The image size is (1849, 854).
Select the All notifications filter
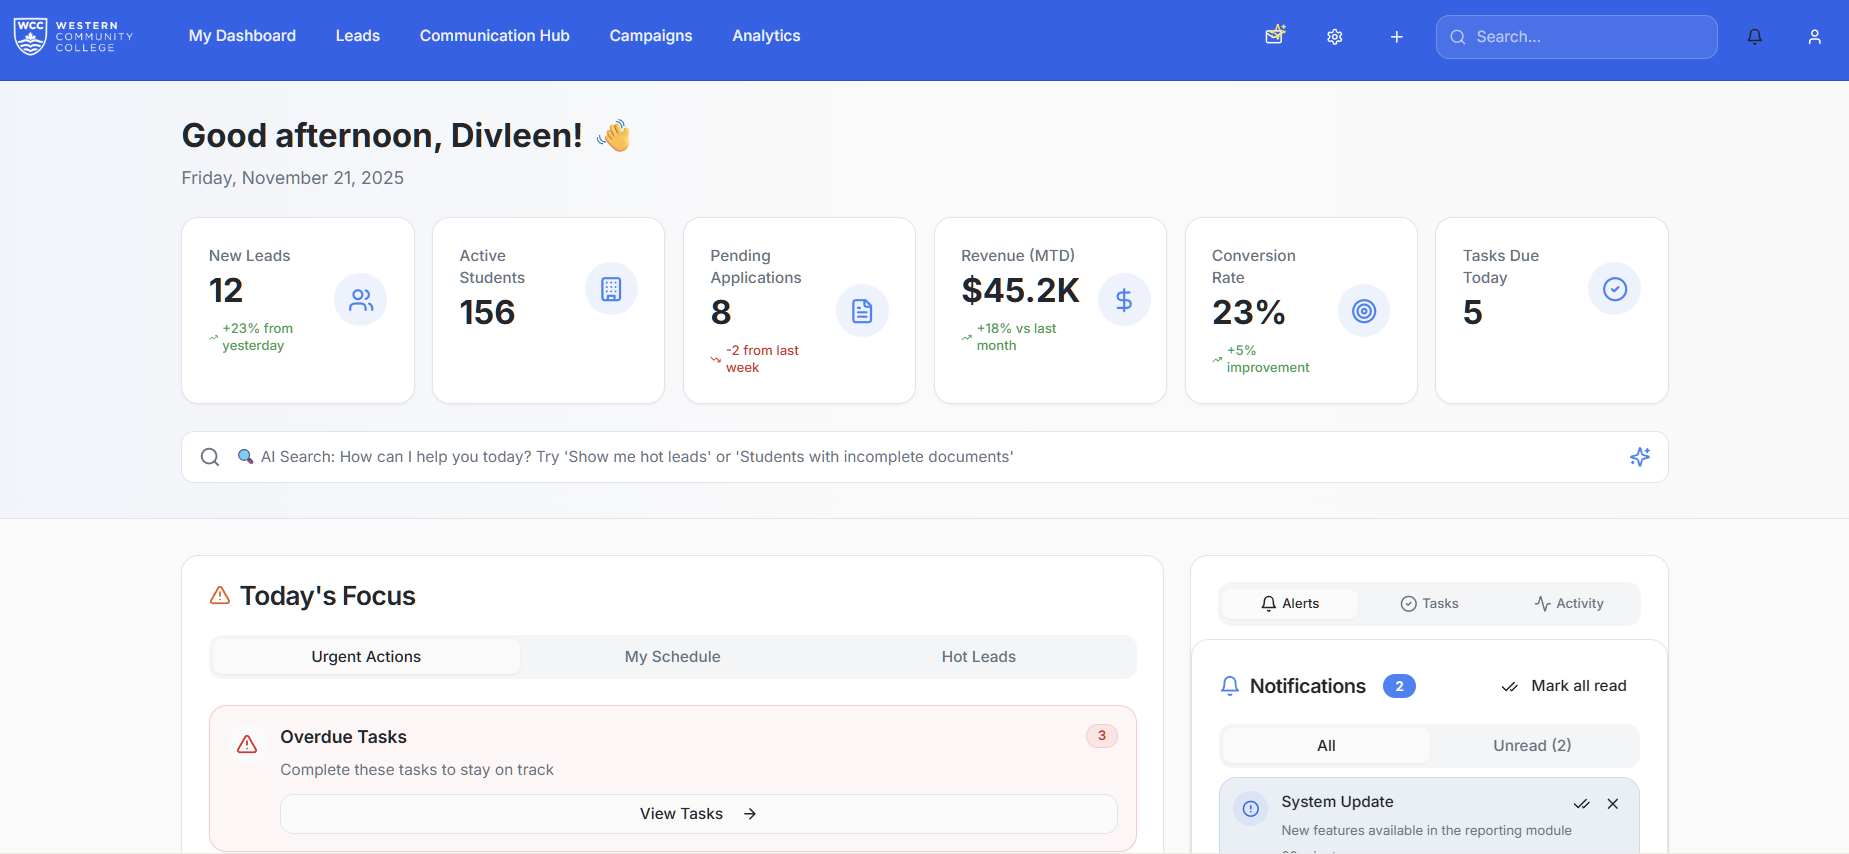[x=1326, y=746]
